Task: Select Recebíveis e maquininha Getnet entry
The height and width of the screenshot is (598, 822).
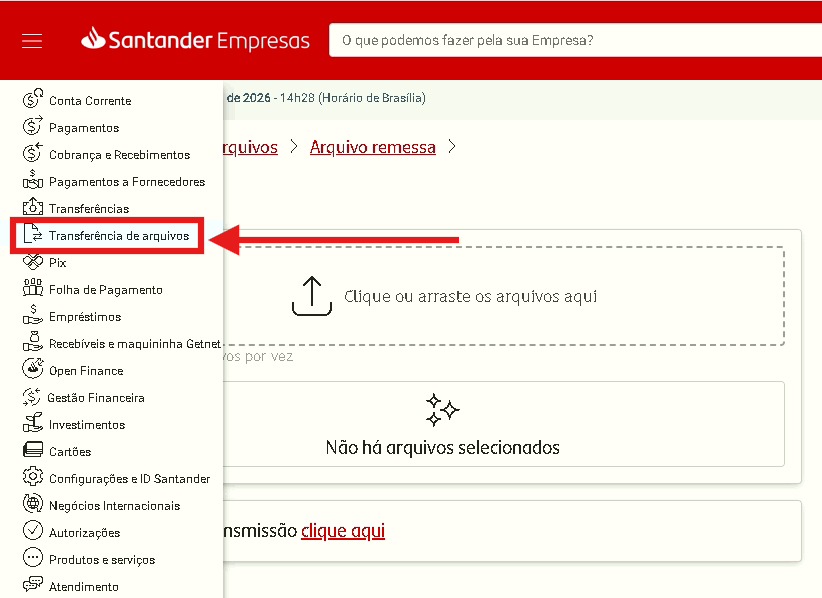Action: click(x=135, y=344)
